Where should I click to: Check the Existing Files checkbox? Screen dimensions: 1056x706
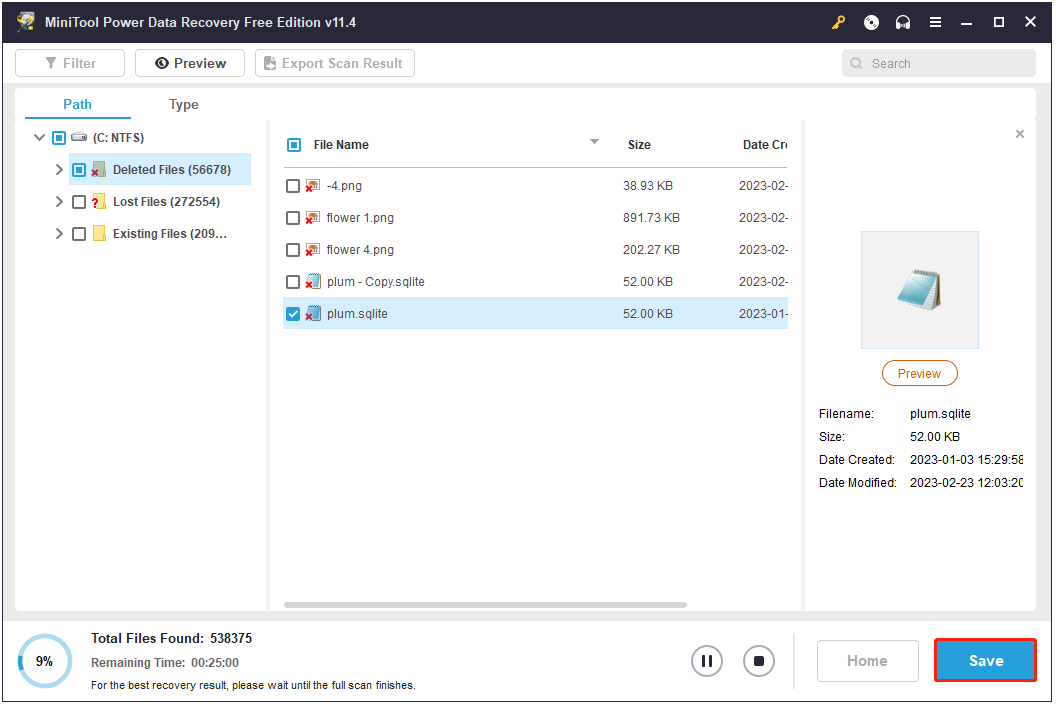[x=79, y=234]
